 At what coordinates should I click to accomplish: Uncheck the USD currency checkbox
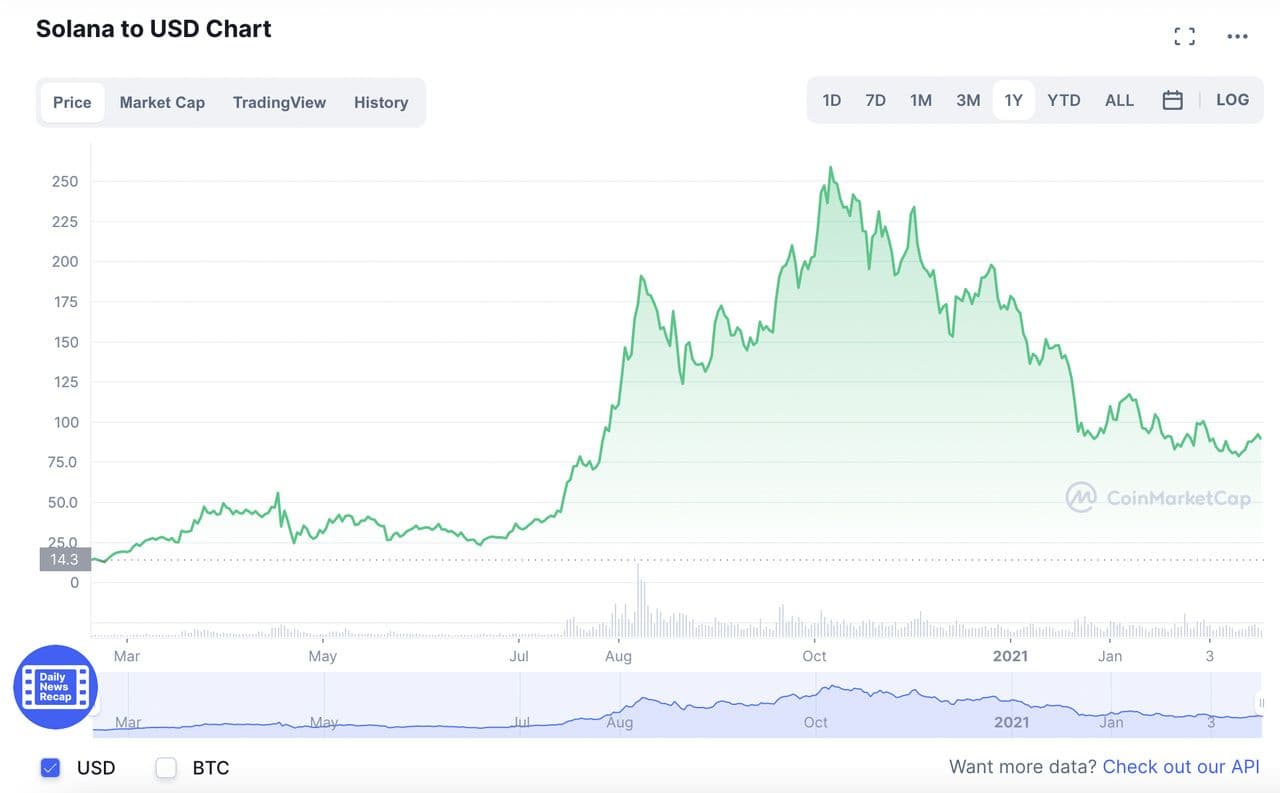click(50, 768)
